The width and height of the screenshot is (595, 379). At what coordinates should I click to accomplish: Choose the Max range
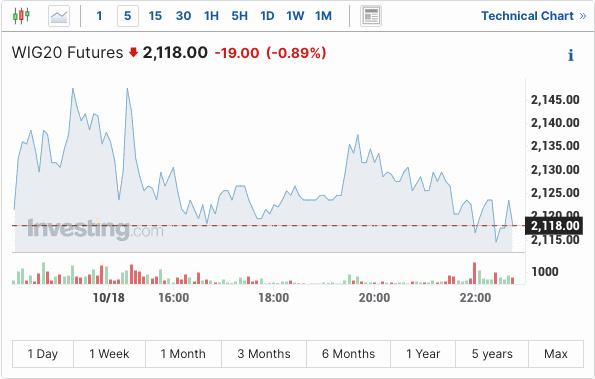tap(556, 354)
